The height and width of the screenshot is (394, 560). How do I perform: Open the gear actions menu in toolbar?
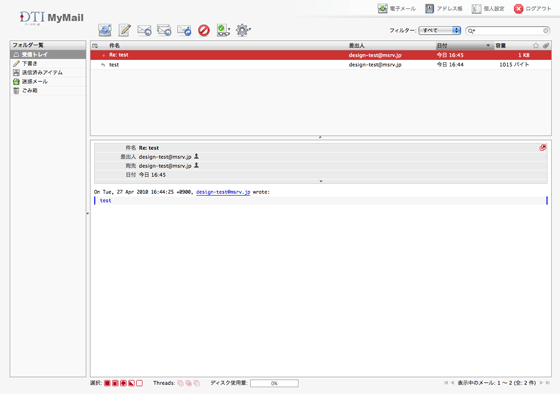(244, 30)
